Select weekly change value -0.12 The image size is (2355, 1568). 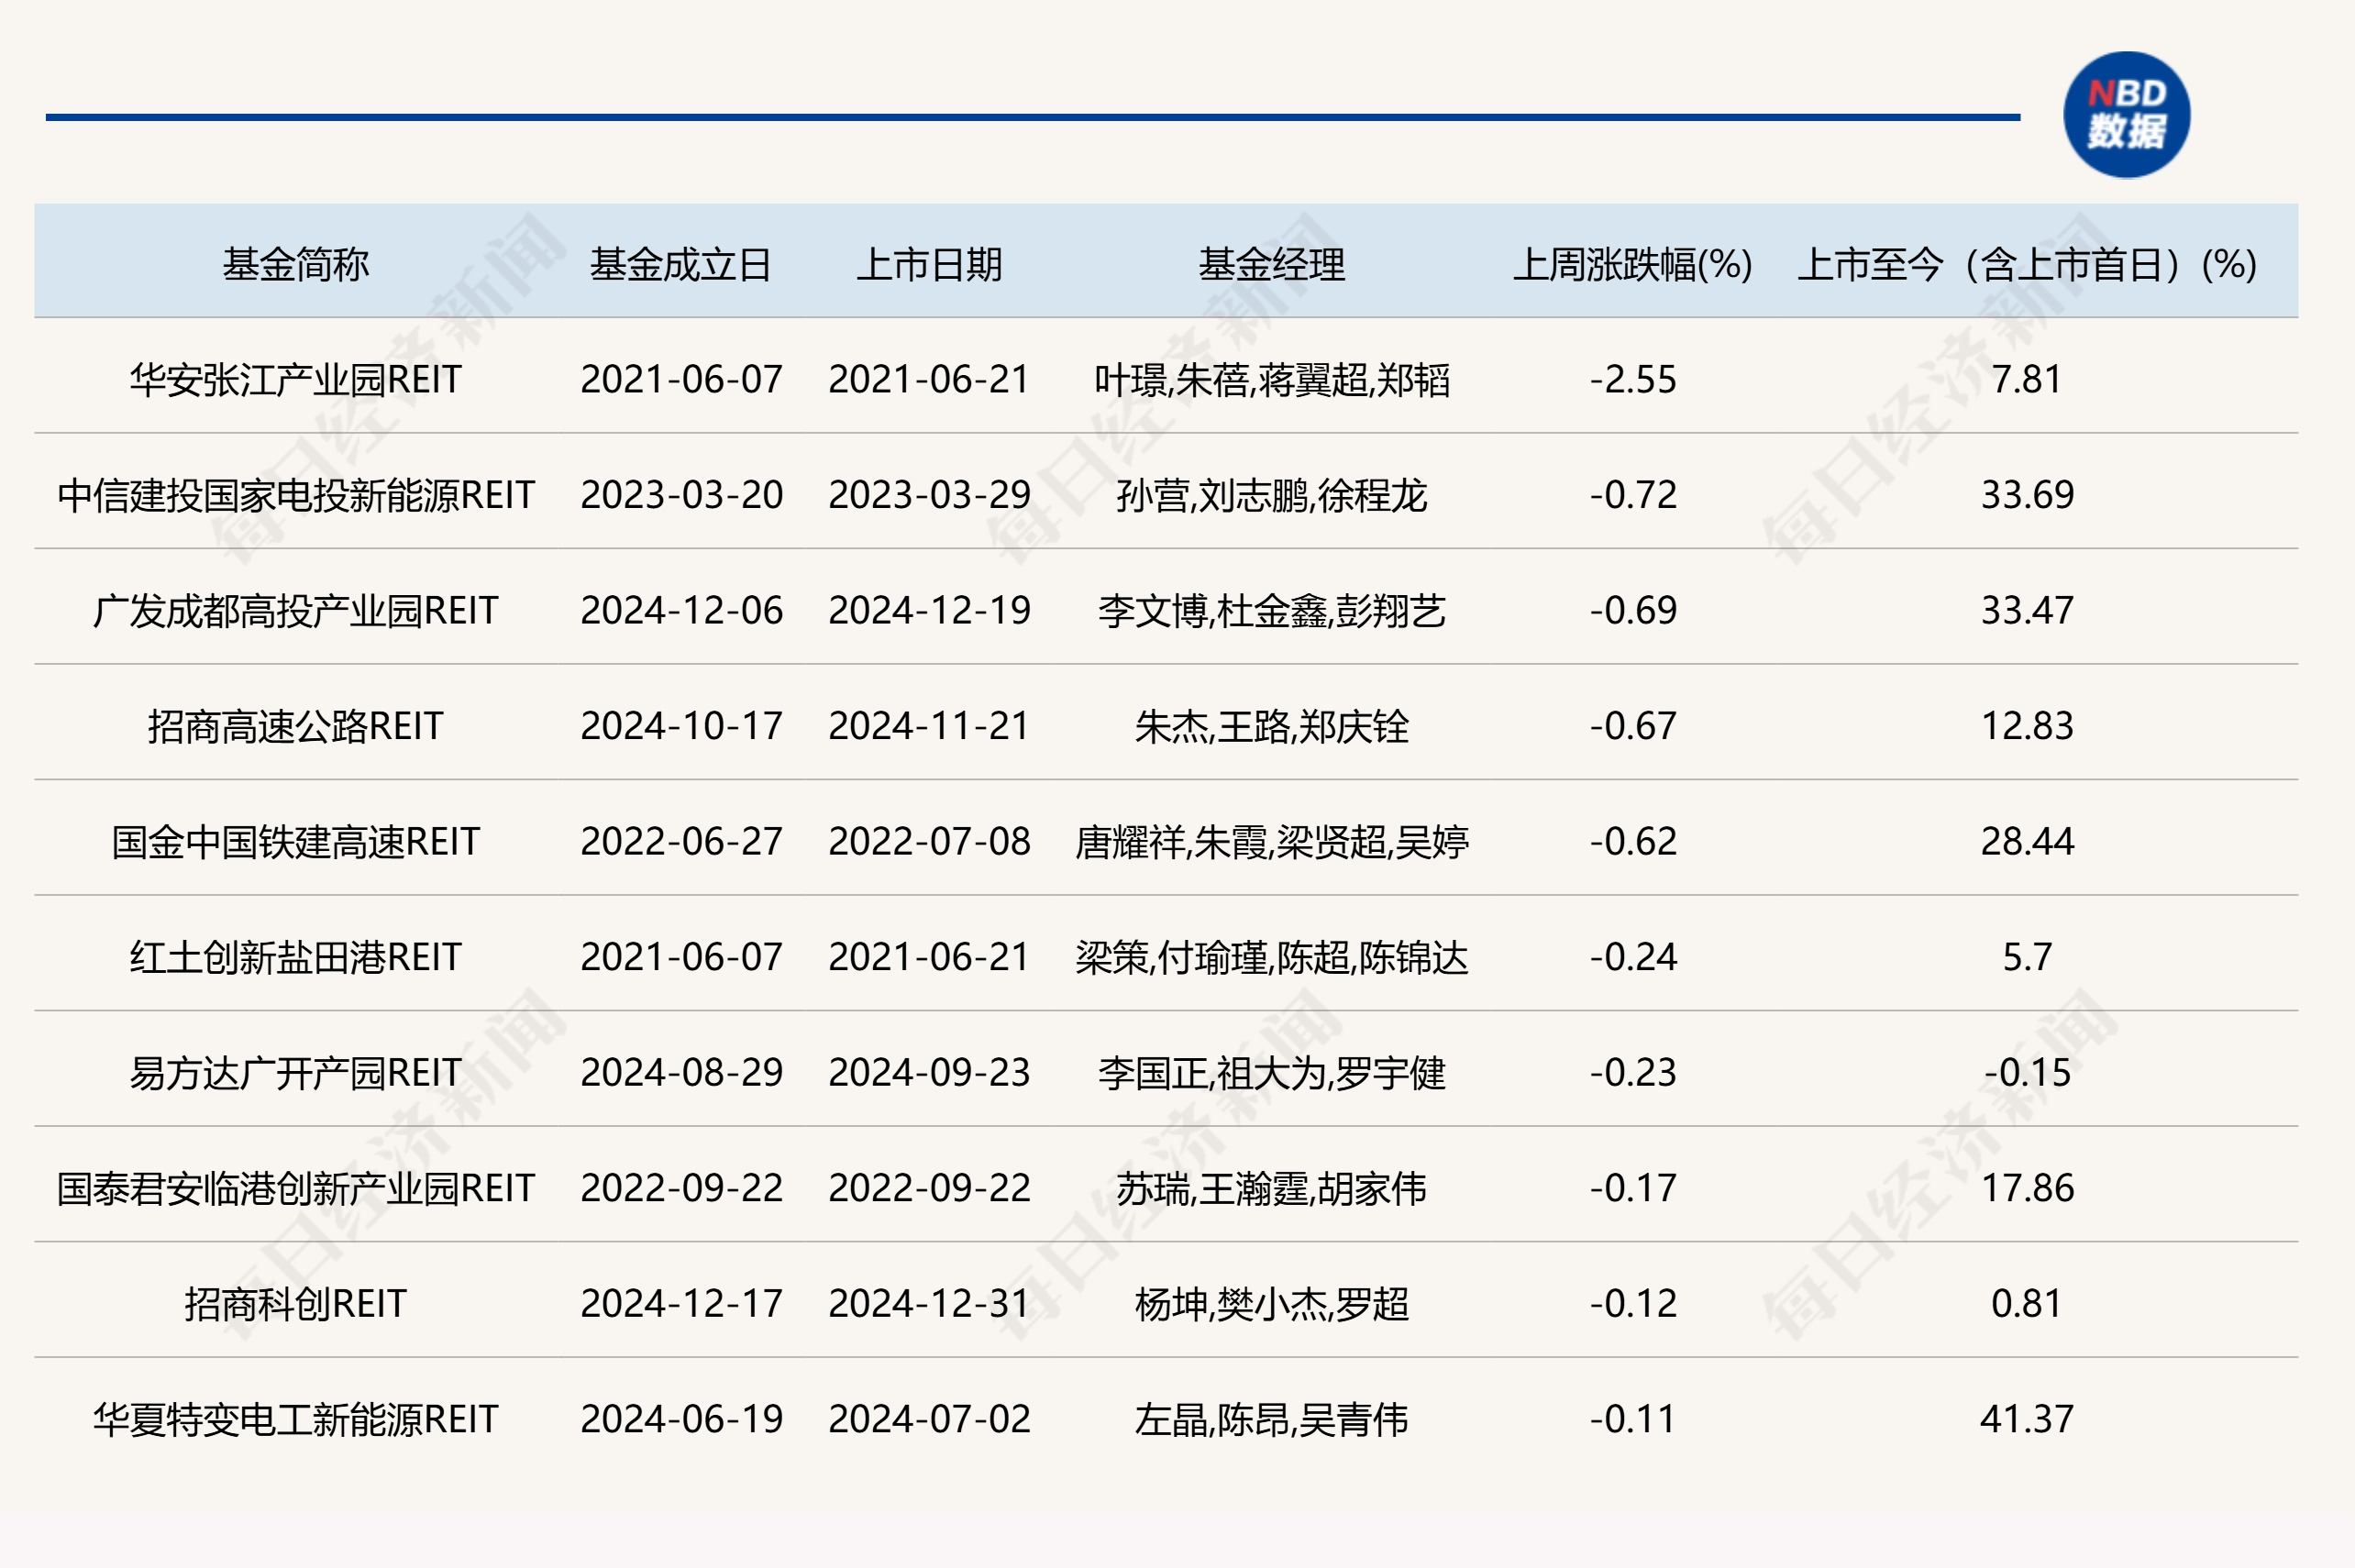pyautogui.click(x=1633, y=1304)
